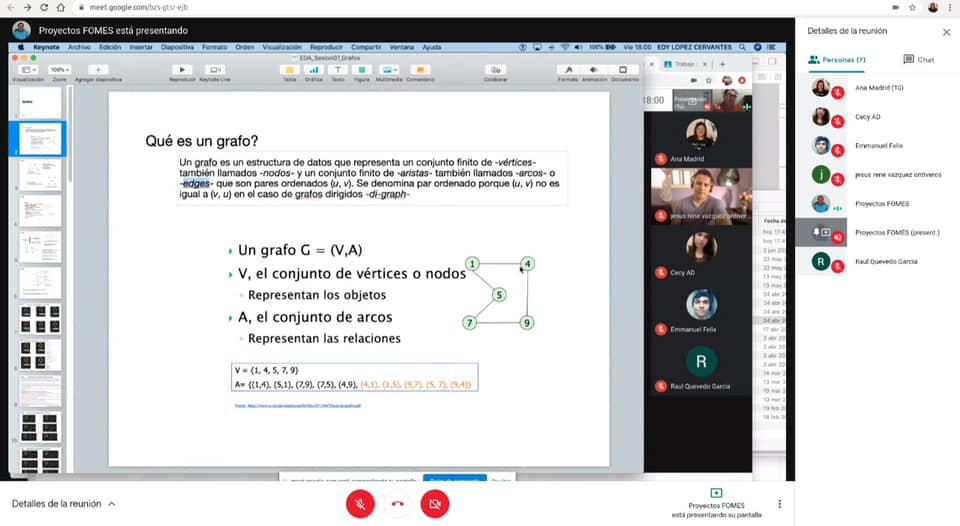The height and width of the screenshot is (526, 960).
Task: Select Ana Madrid (Tú) in participants list
Action: (877, 88)
